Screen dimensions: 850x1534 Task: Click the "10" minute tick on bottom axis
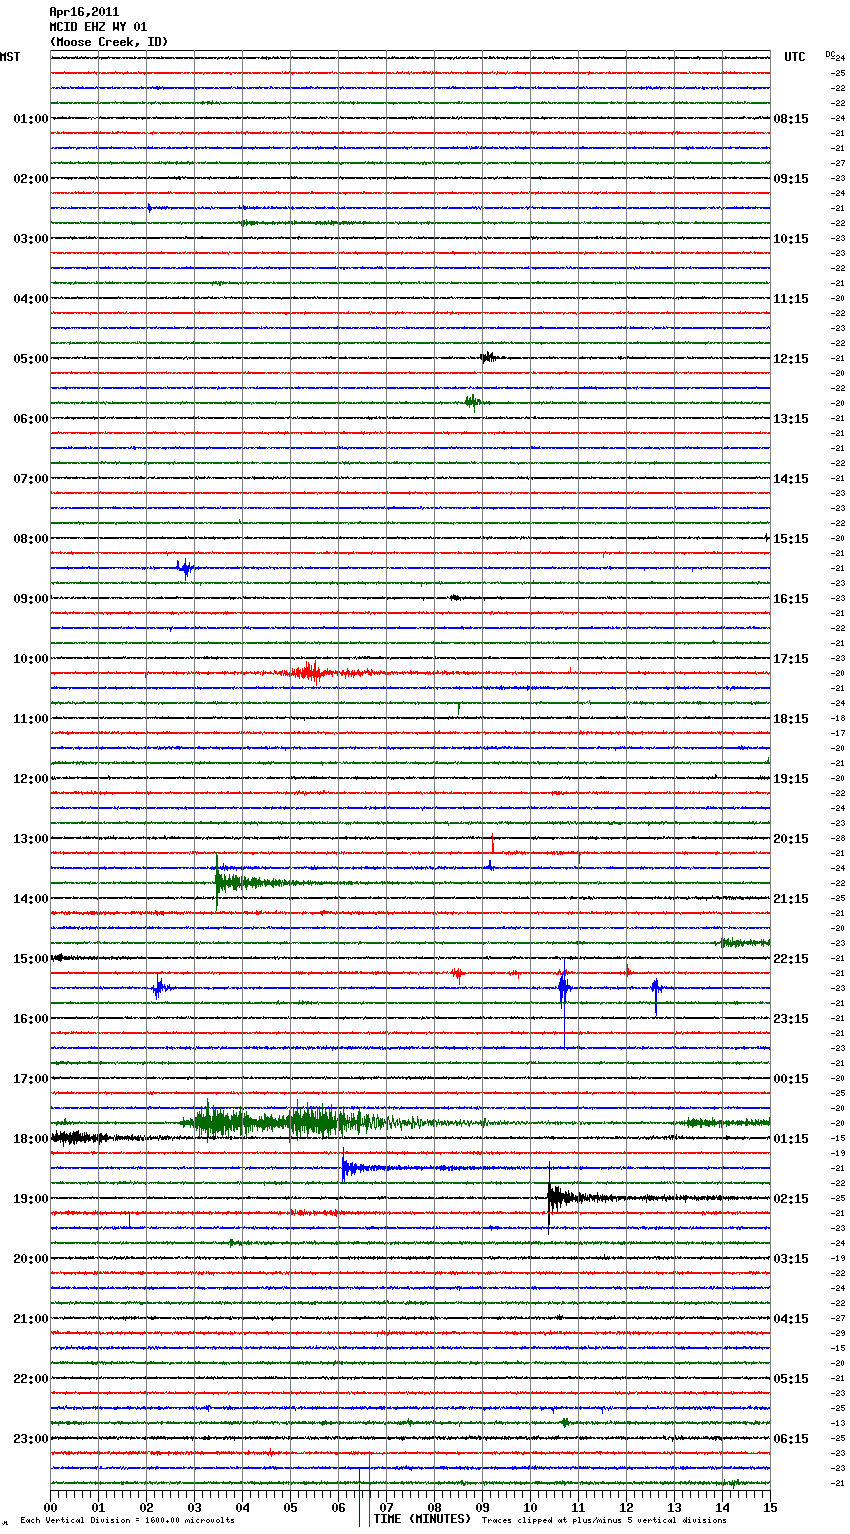(x=531, y=1506)
